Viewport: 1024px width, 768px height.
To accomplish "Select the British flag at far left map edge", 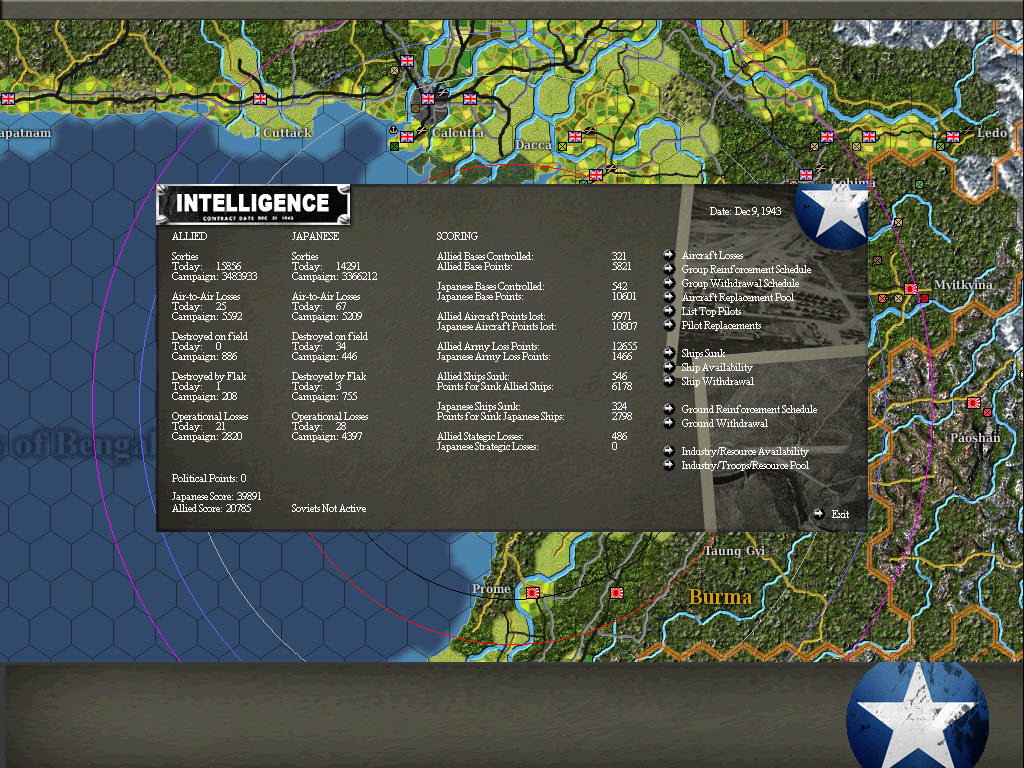I will pos(8,99).
